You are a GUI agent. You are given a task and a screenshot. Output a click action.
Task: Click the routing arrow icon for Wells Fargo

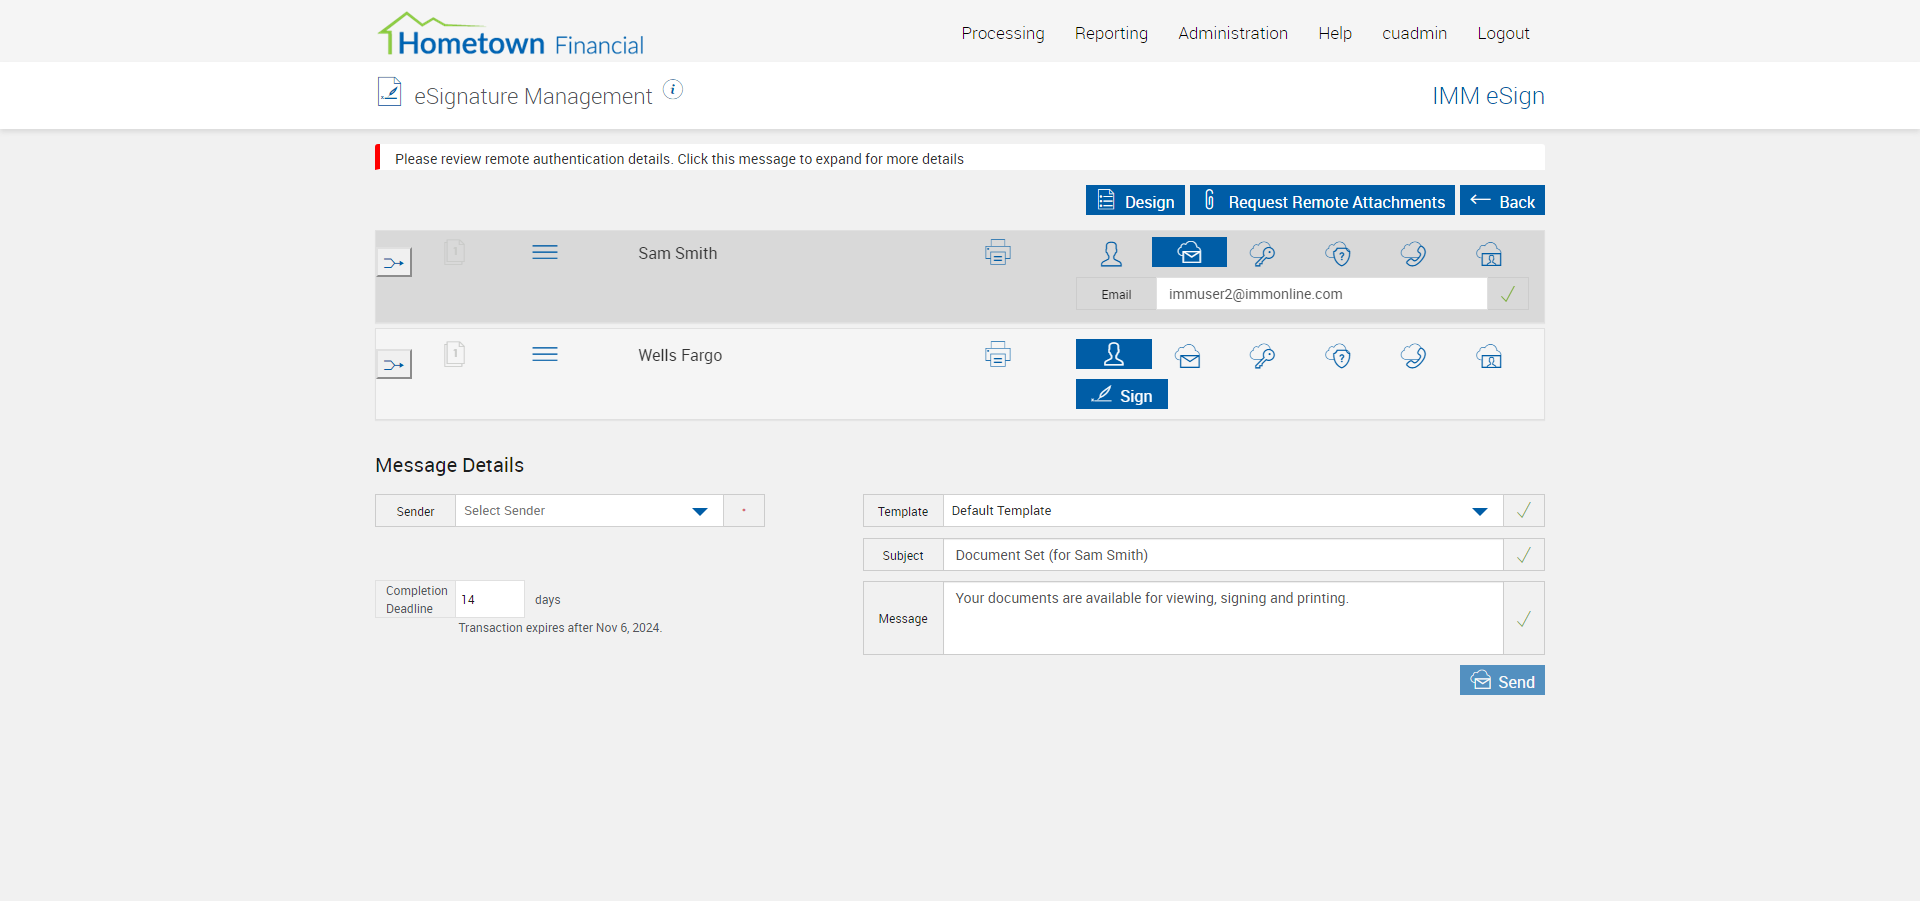pyautogui.click(x=394, y=364)
